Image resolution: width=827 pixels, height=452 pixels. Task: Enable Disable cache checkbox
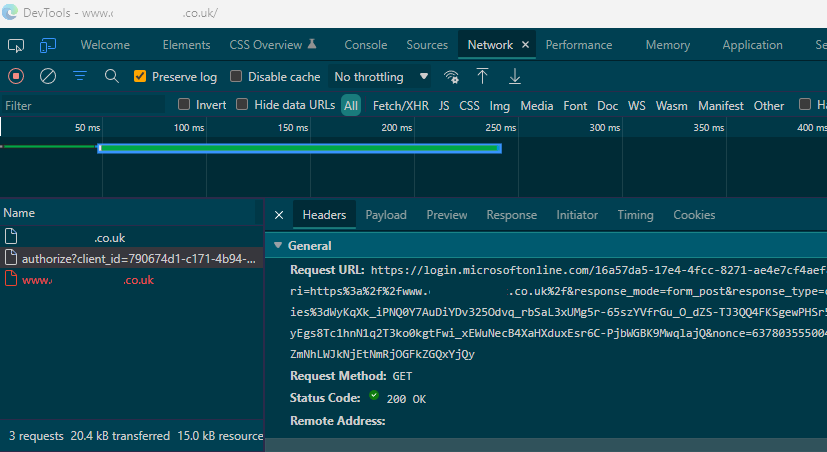[236, 76]
